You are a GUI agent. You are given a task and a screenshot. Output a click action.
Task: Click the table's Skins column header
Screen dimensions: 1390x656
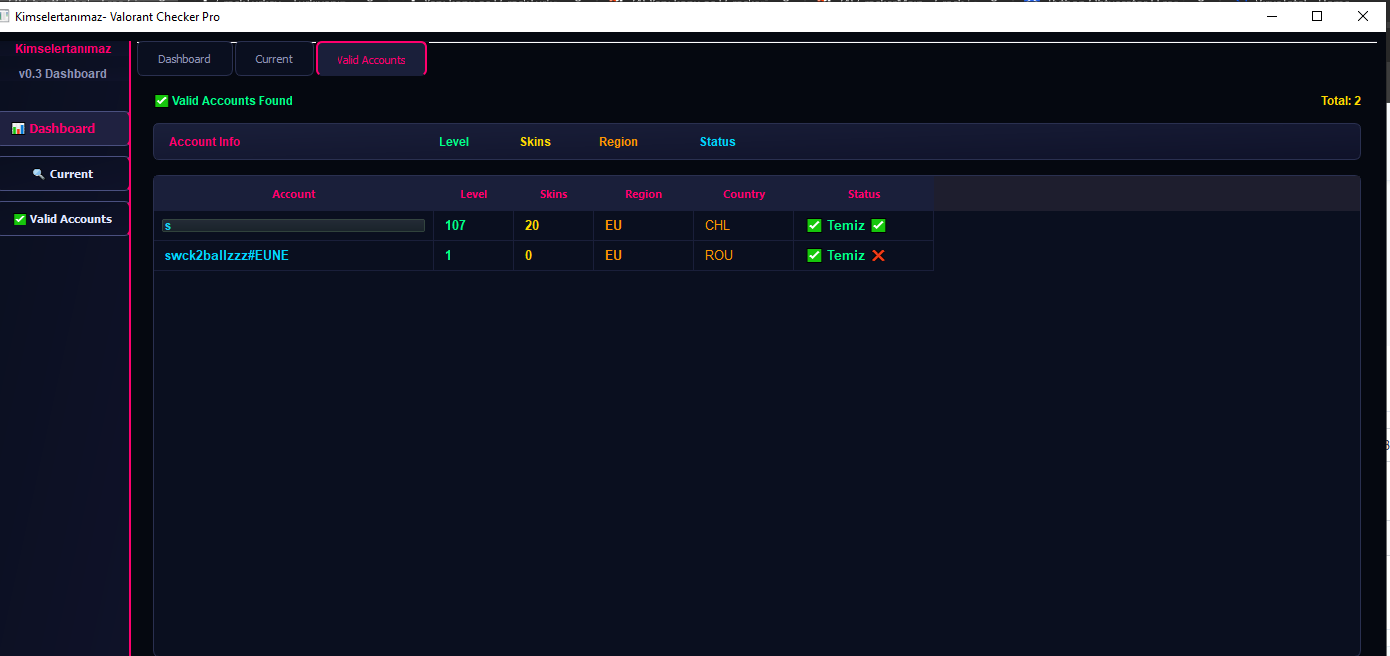point(554,194)
